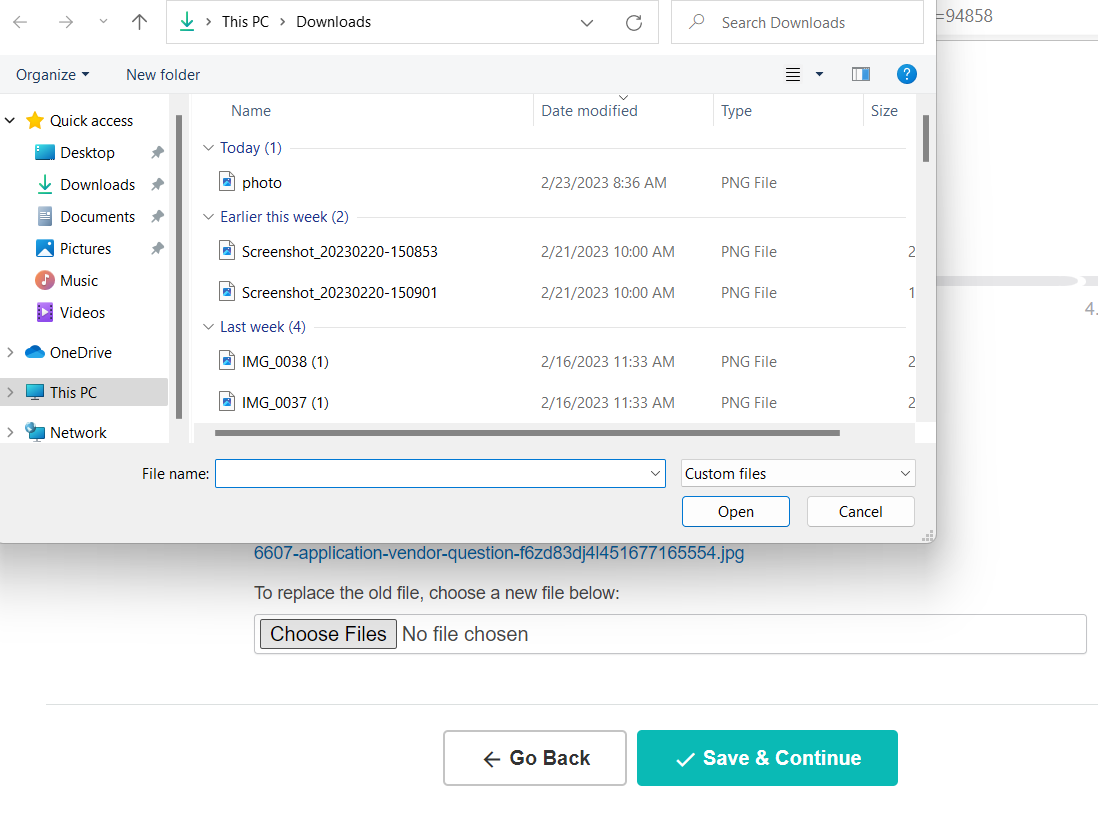Image resolution: width=1098 pixels, height=813 pixels.
Task: Select Pictures in the navigation pane
Action: [85, 249]
